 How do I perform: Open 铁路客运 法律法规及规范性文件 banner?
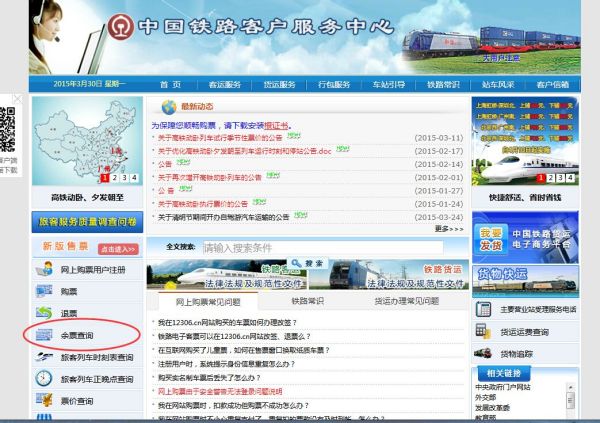click(227, 274)
